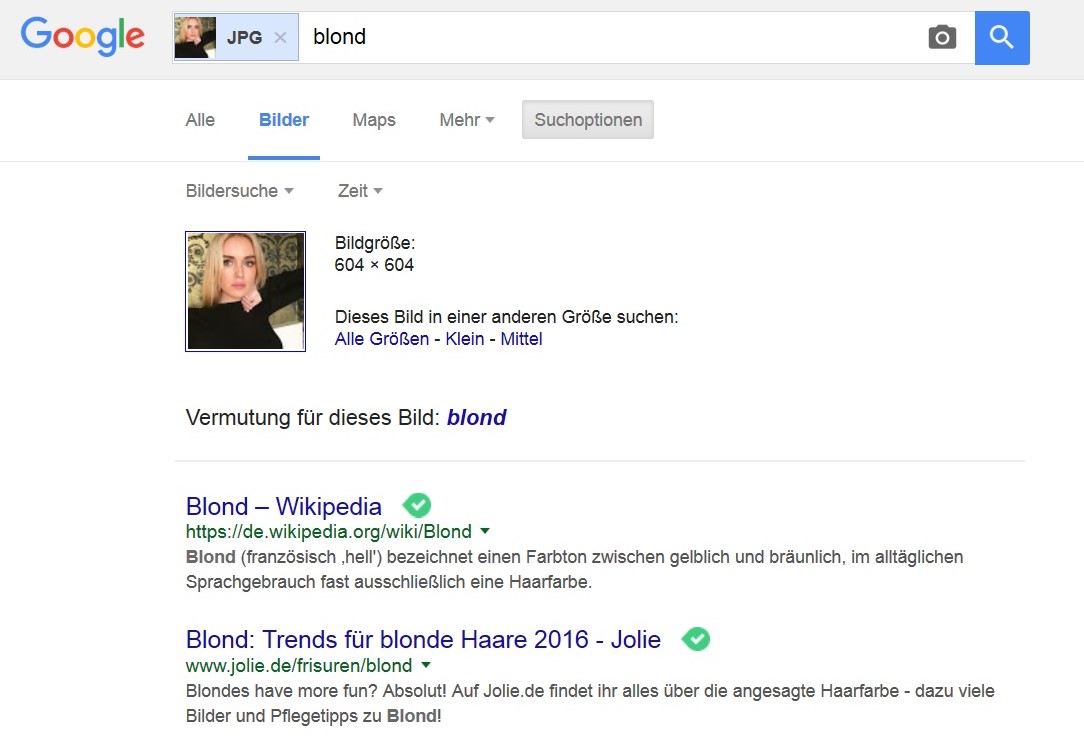Screen dimensions: 1084x743
Task: Click the '604 × 604' size text
Action: 374,265
